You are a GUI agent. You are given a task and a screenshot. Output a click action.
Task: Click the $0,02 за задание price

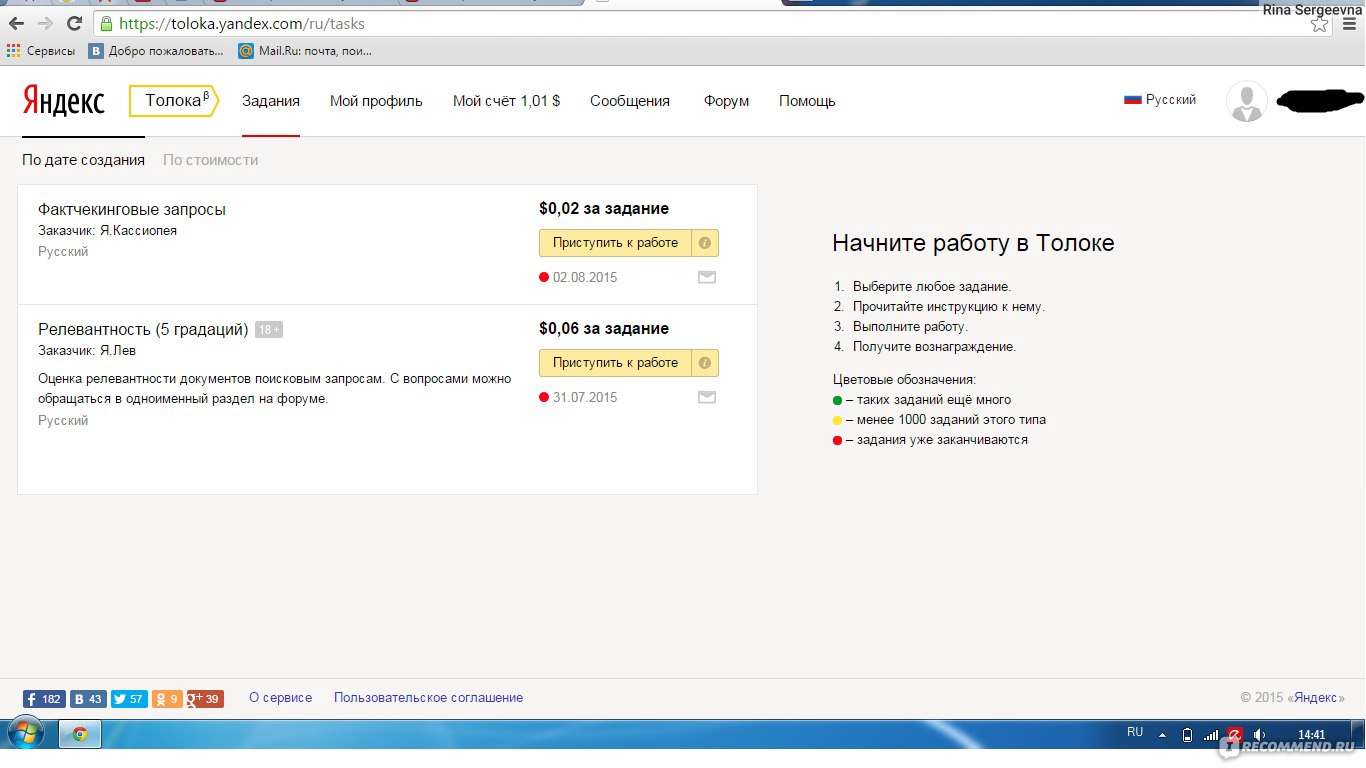click(604, 209)
